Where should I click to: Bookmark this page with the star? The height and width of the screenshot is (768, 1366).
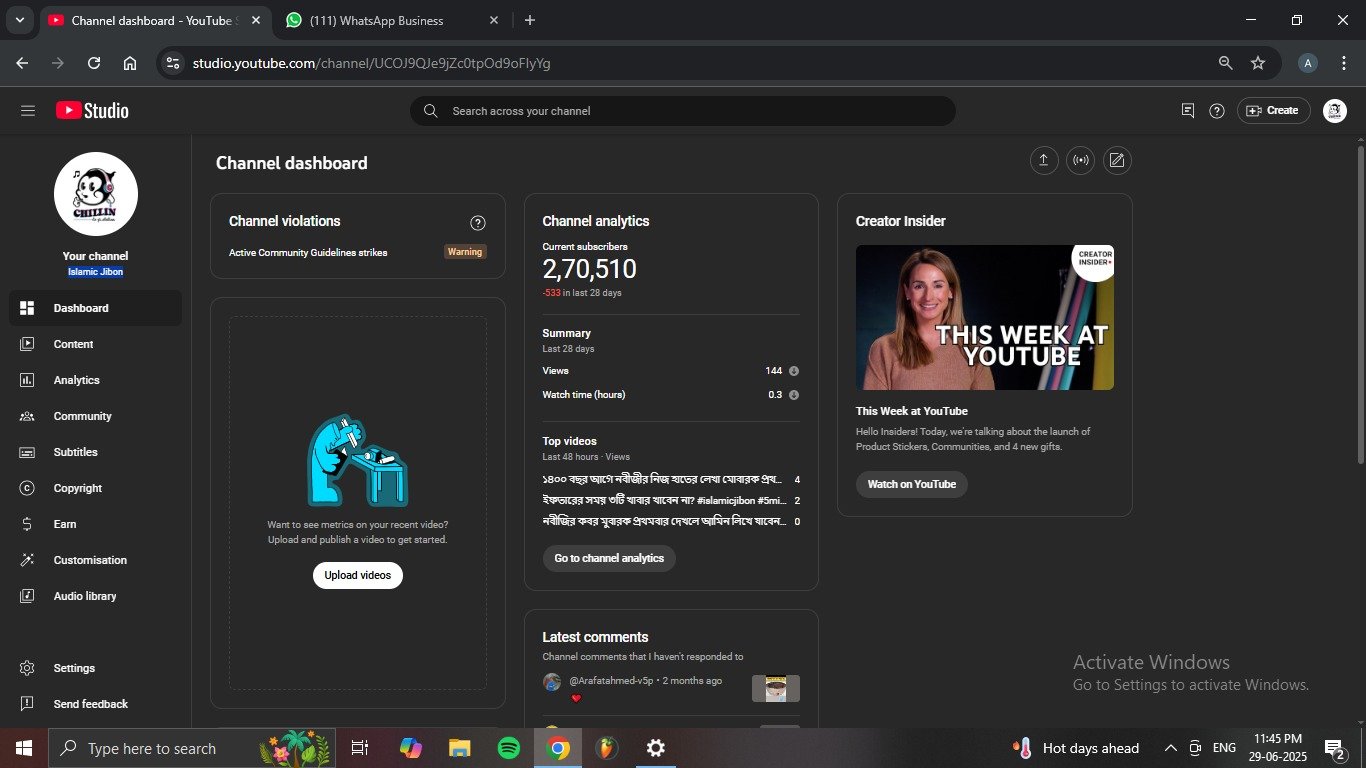click(x=1258, y=63)
